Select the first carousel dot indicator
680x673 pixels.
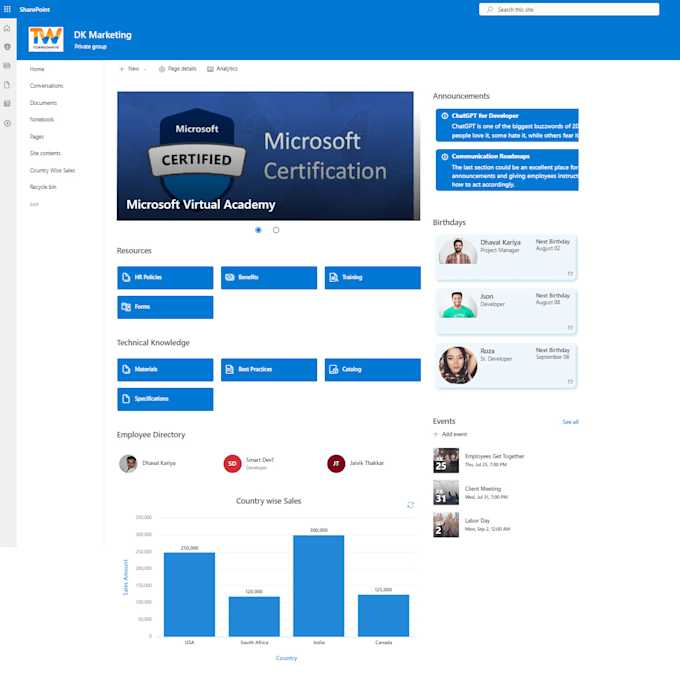click(x=258, y=230)
